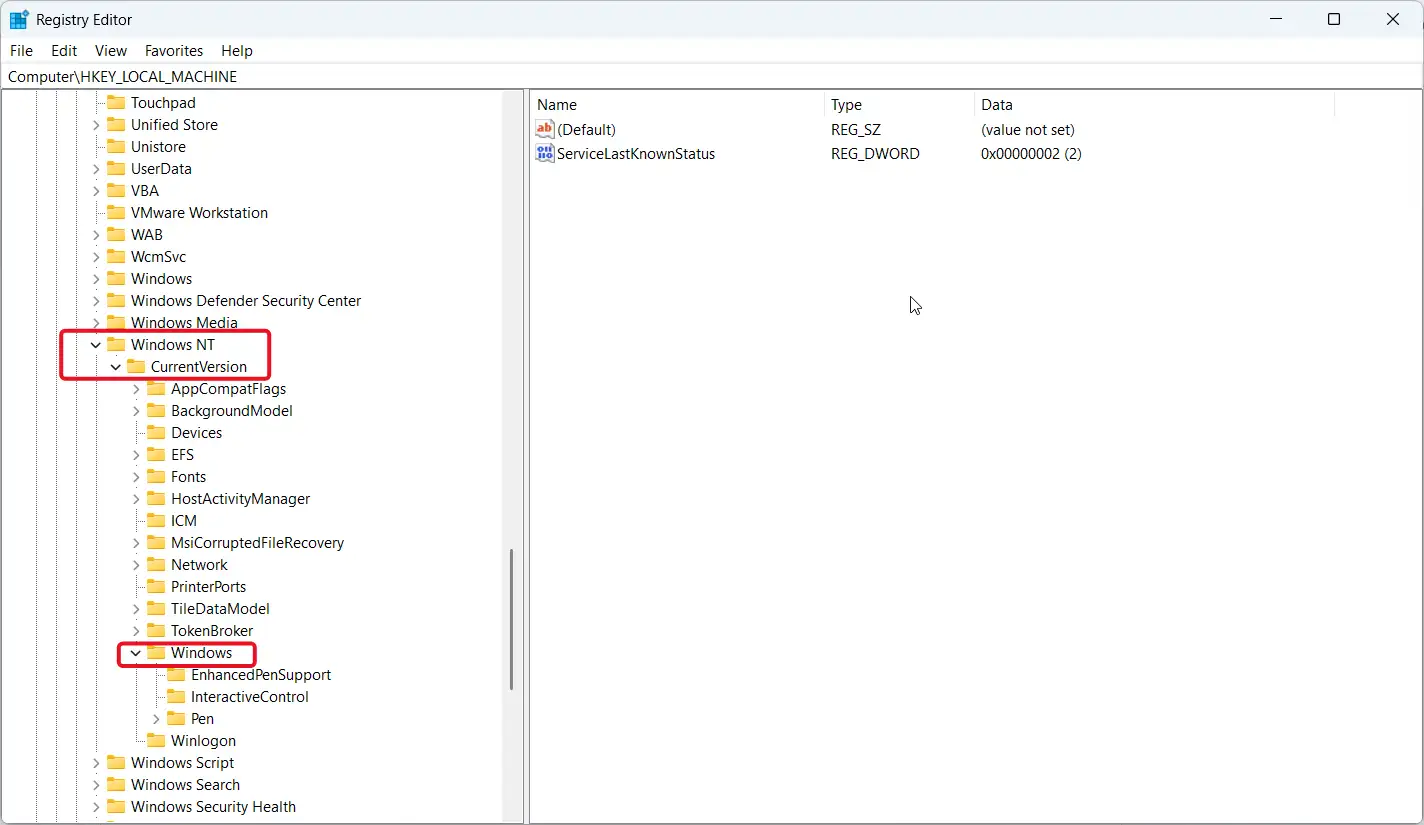Open the View menu
The height and width of the screenshot is (825, 1424).
[111, 51]
